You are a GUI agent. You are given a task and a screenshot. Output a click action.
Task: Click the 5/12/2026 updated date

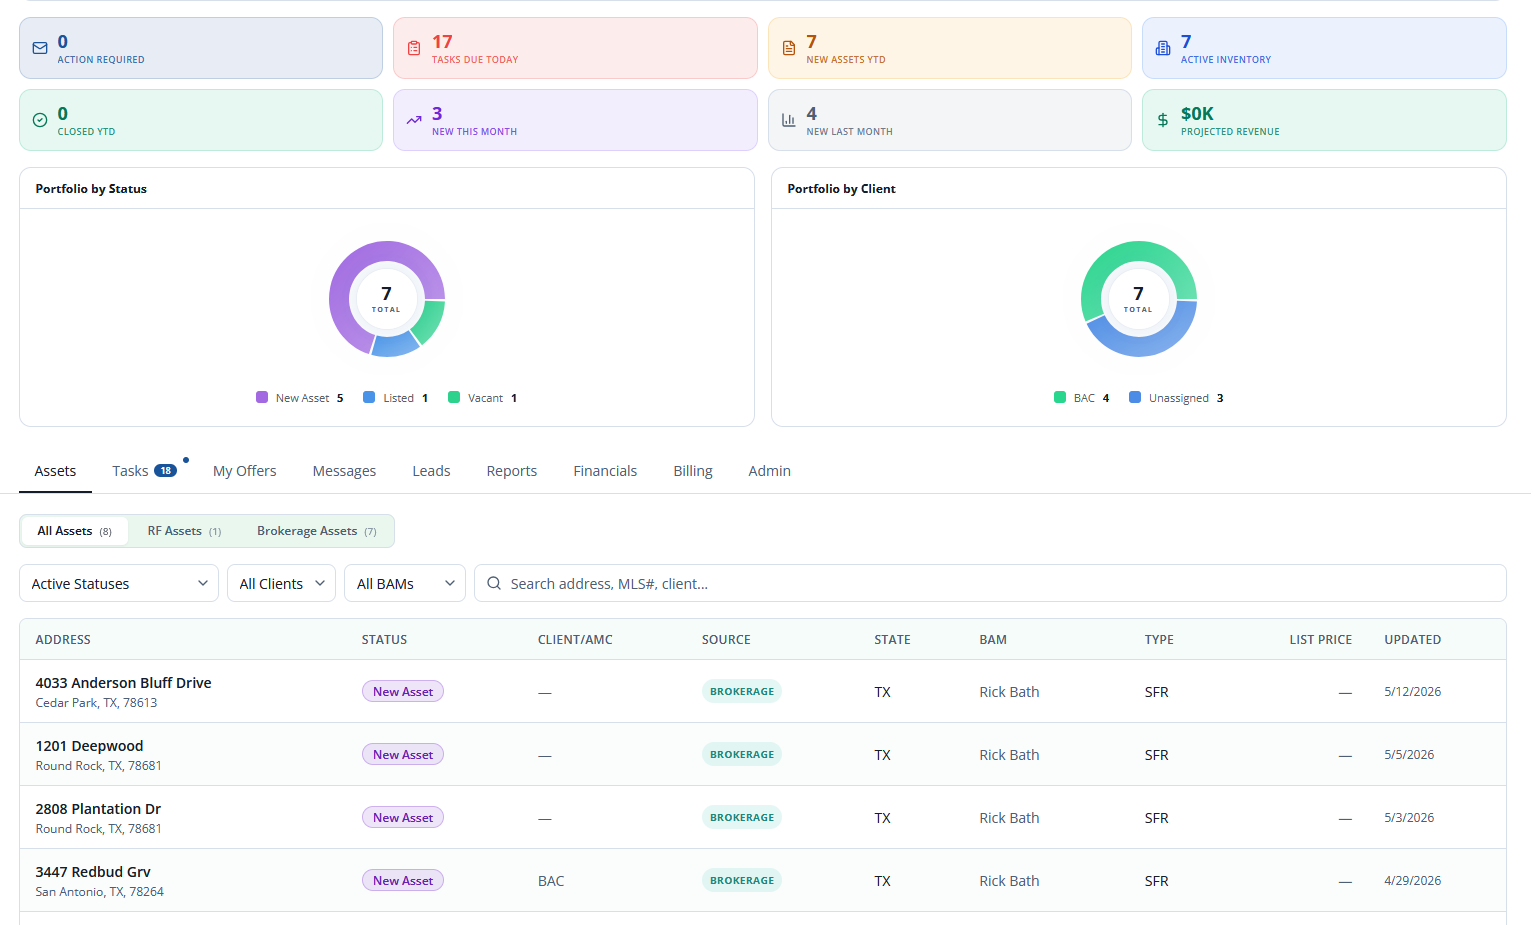(1412, 692)
